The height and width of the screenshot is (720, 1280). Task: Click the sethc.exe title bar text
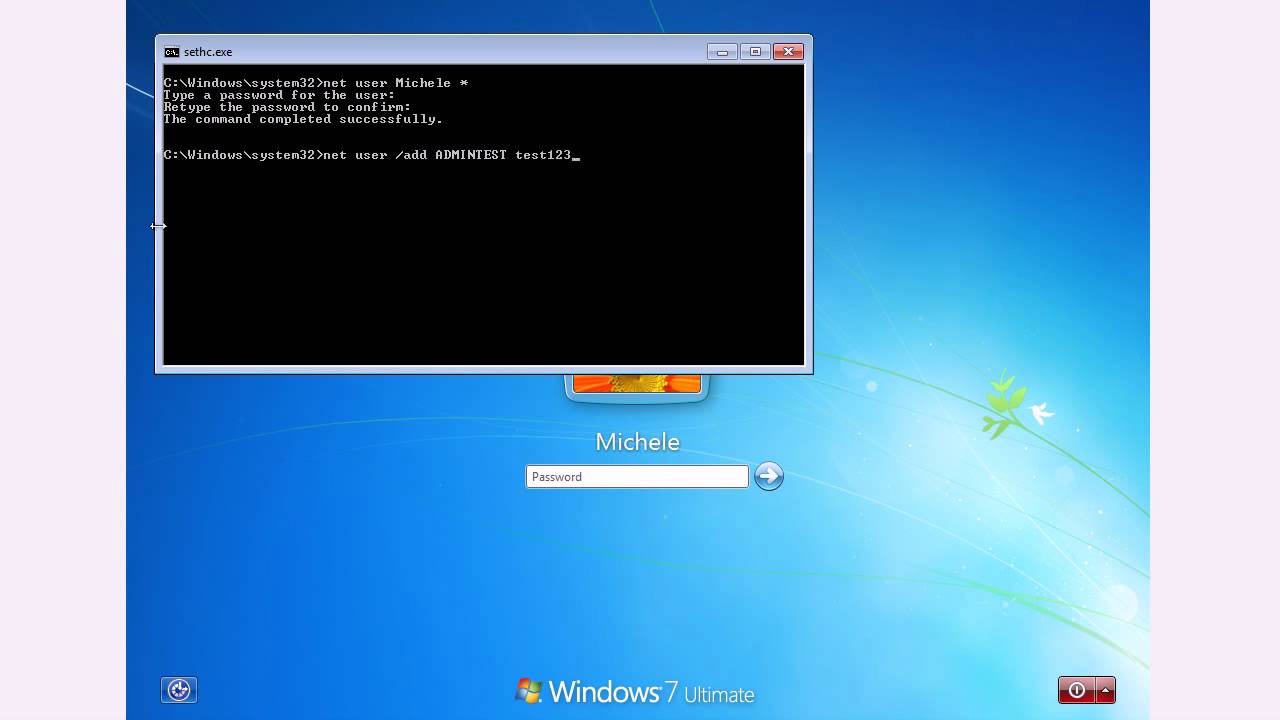[x=208, y=52]
